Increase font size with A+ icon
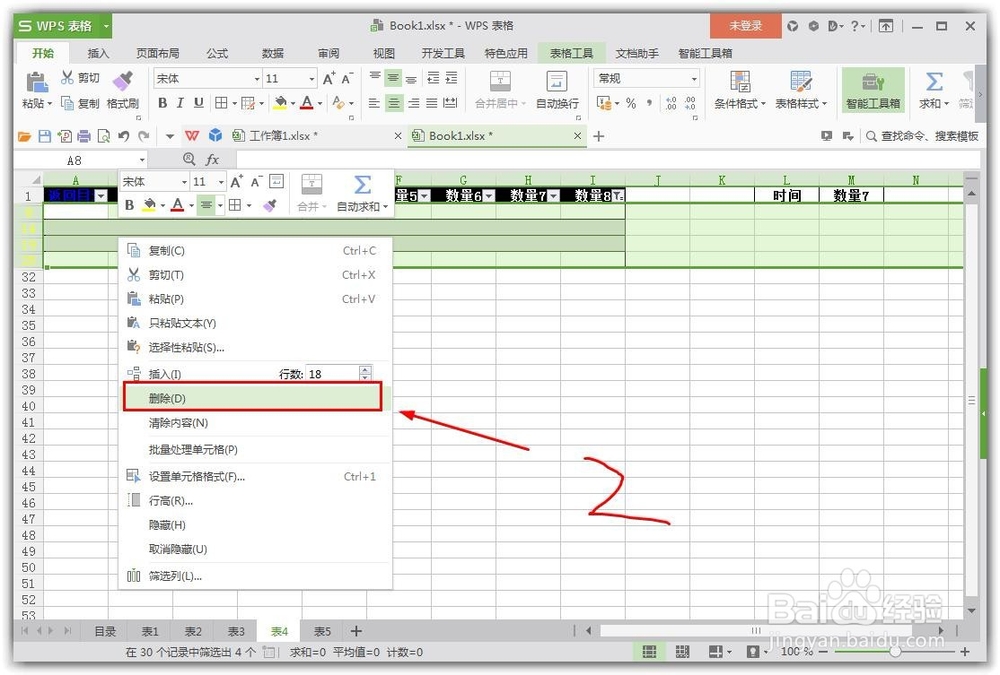 click(x=329, y=78)
